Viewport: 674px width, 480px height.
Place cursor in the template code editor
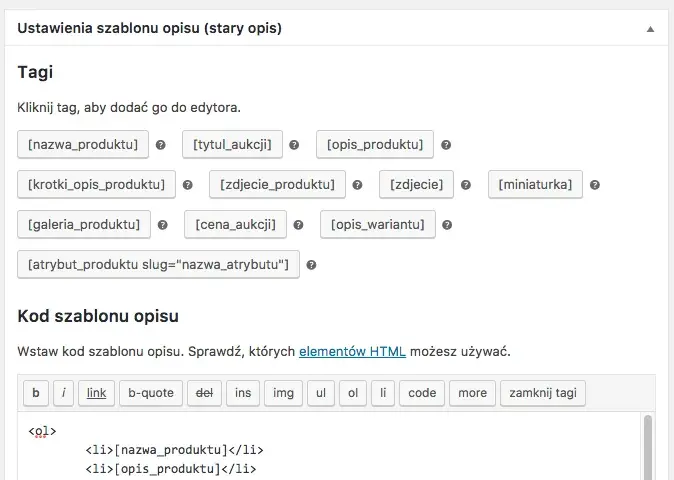pos(329,446)
